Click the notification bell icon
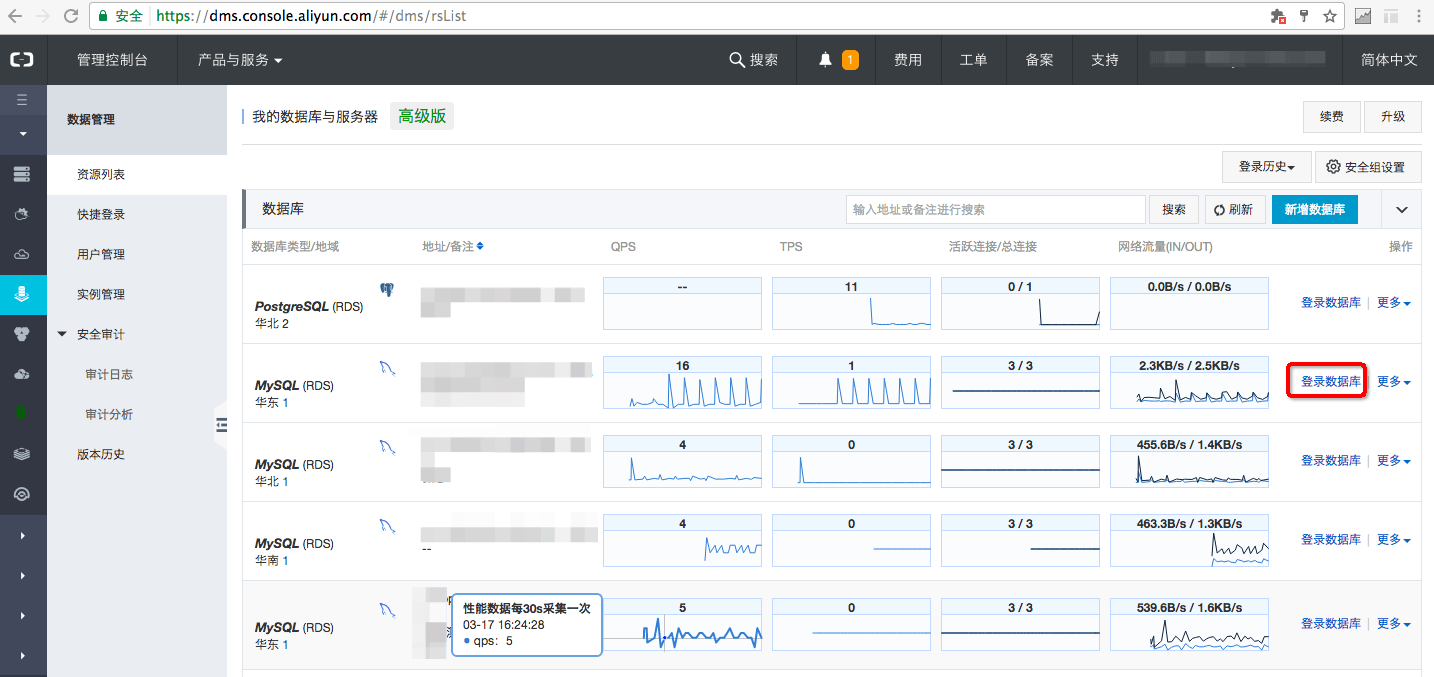The width and height of the screenshot is (1434, 677). click(825, 60)
